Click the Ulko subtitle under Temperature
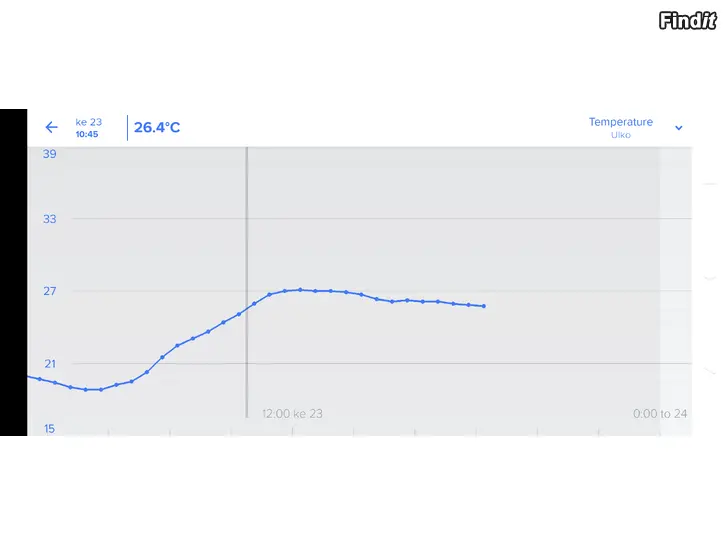This screenshot has width=728, height=546. click(x=621, y=135)
